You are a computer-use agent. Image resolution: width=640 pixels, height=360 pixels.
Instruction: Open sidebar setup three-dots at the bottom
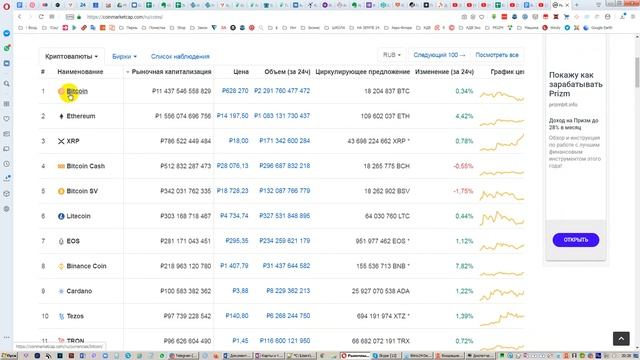coord(7,338)
